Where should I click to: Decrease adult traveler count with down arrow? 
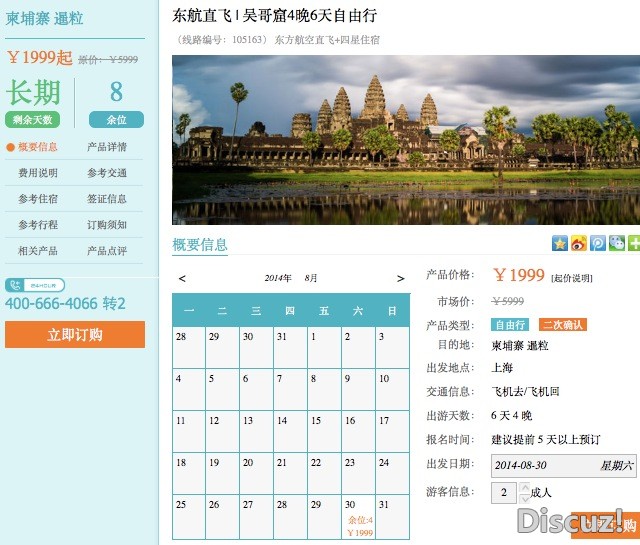click(526, 497)
